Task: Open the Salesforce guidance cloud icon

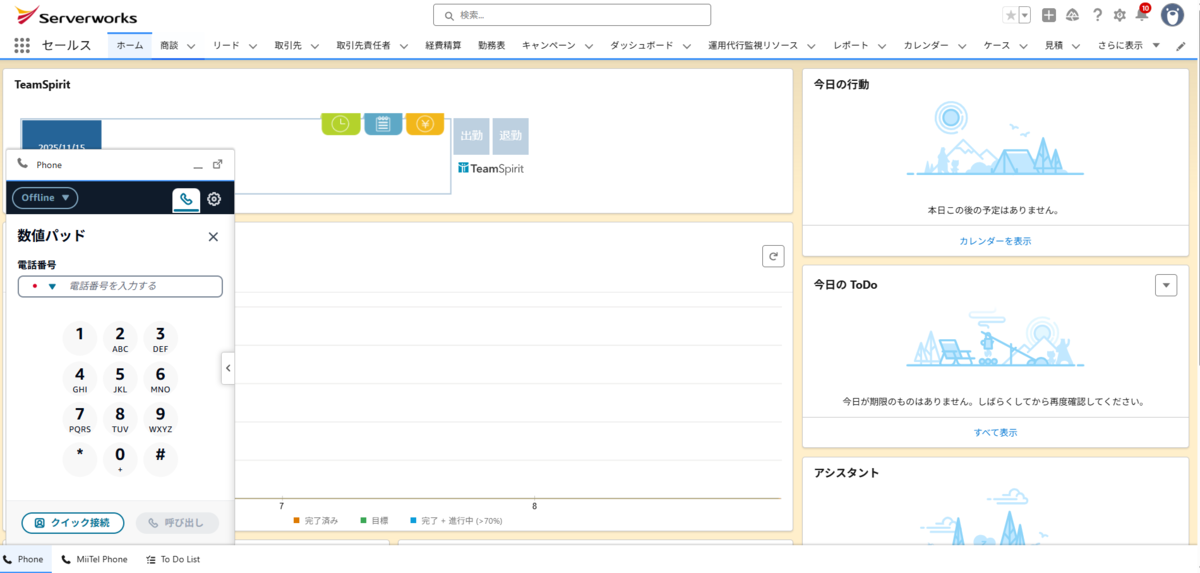Action: [x=1073, y=15]
